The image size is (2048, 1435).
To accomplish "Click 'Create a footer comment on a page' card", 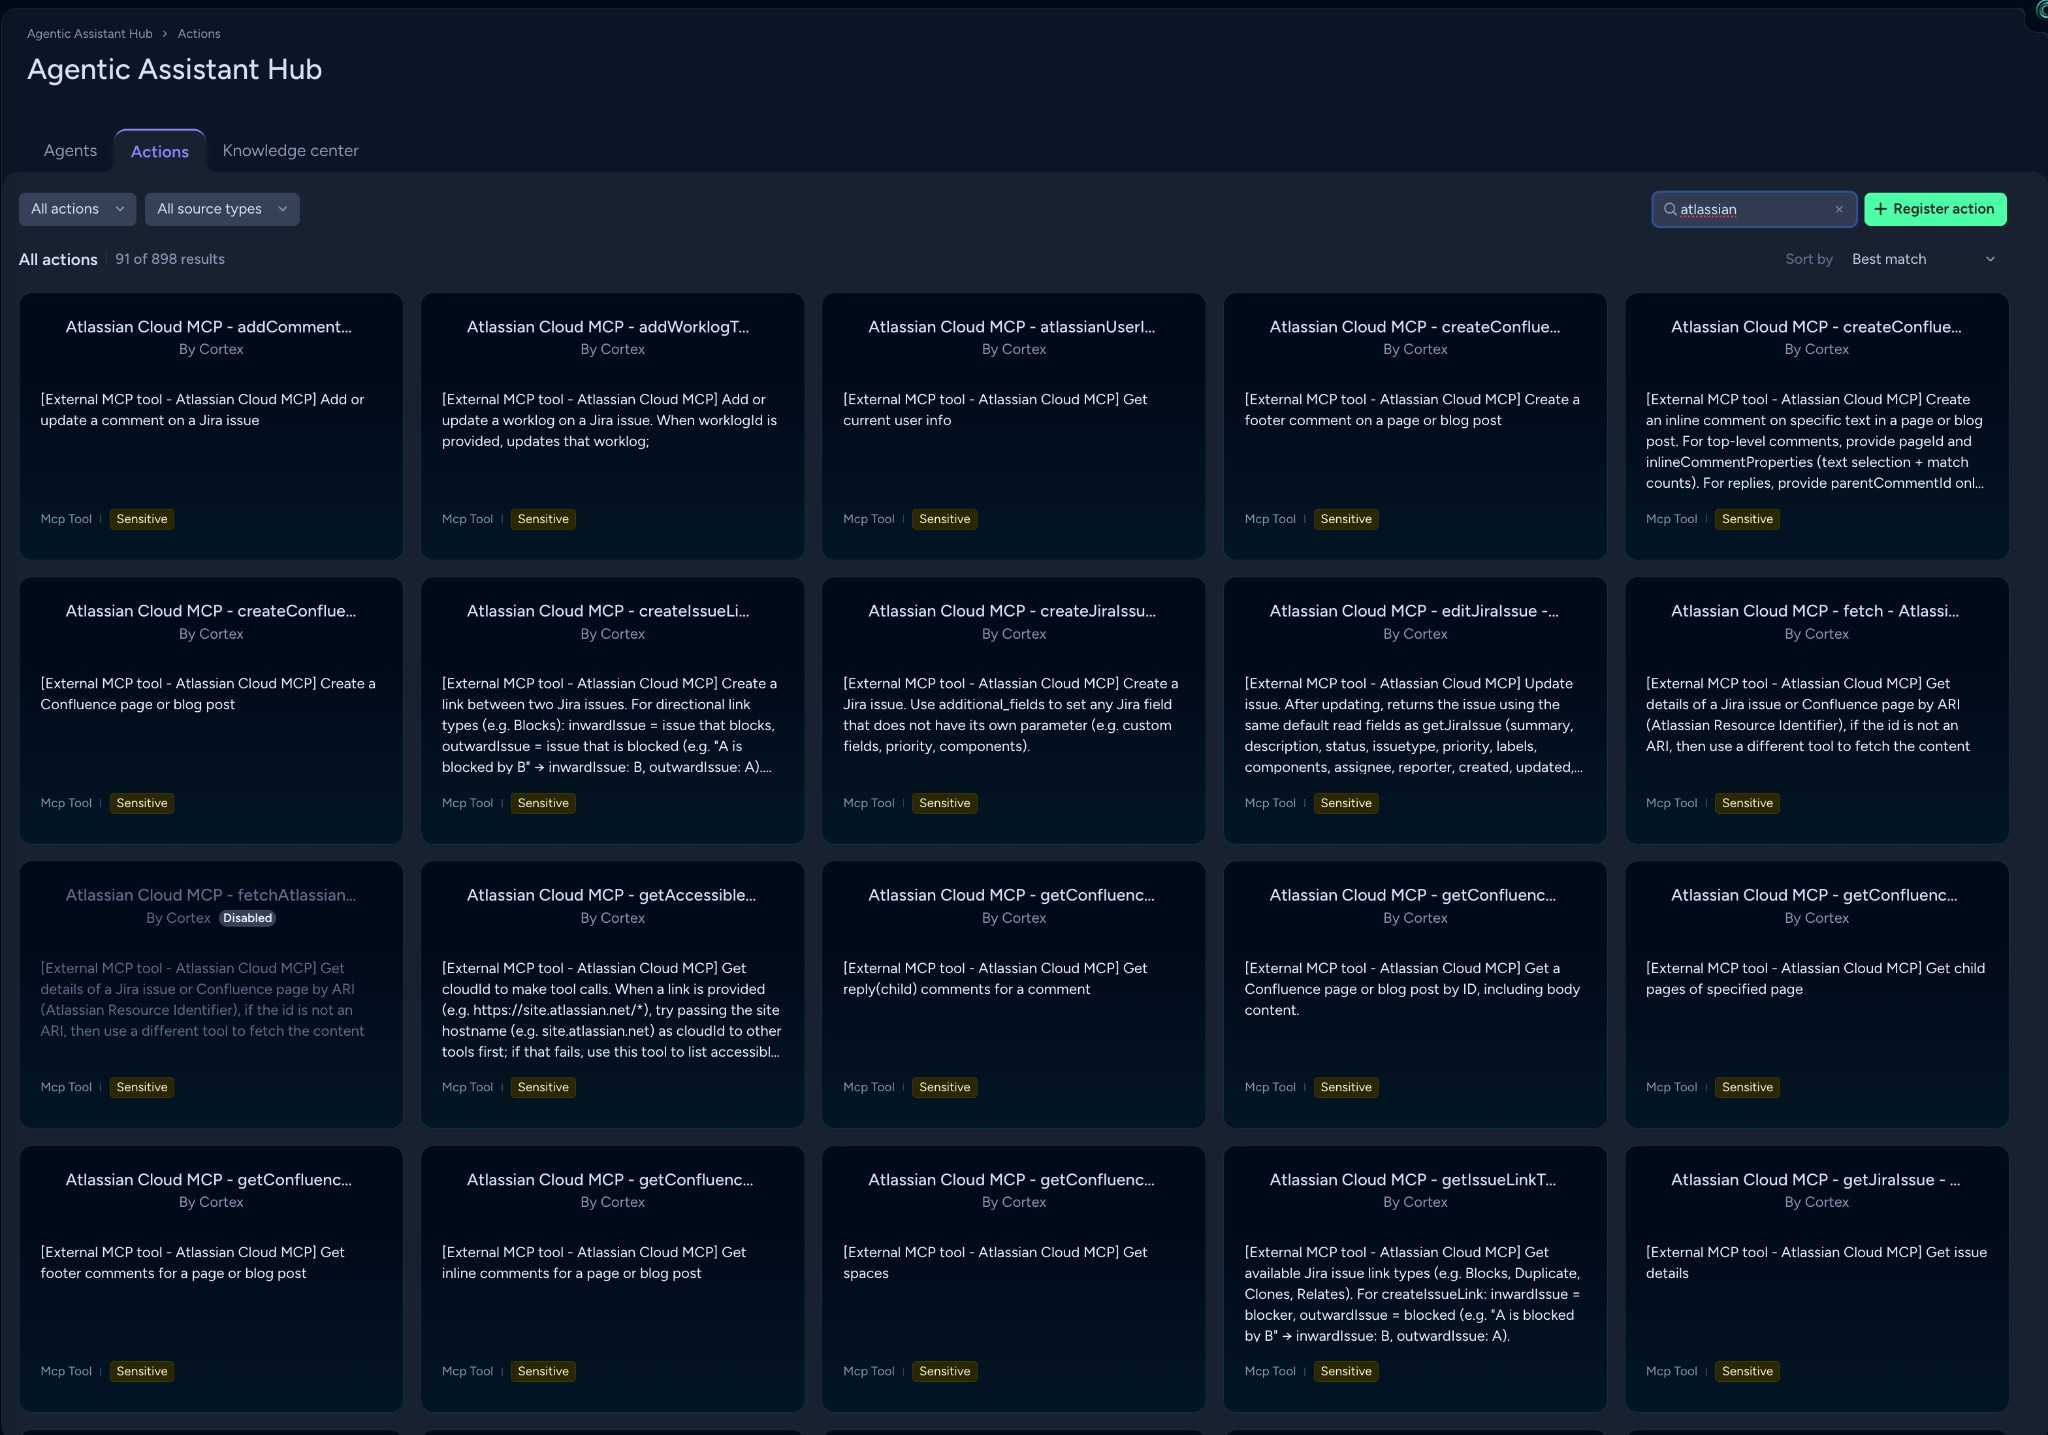I will coord(1415,426).
